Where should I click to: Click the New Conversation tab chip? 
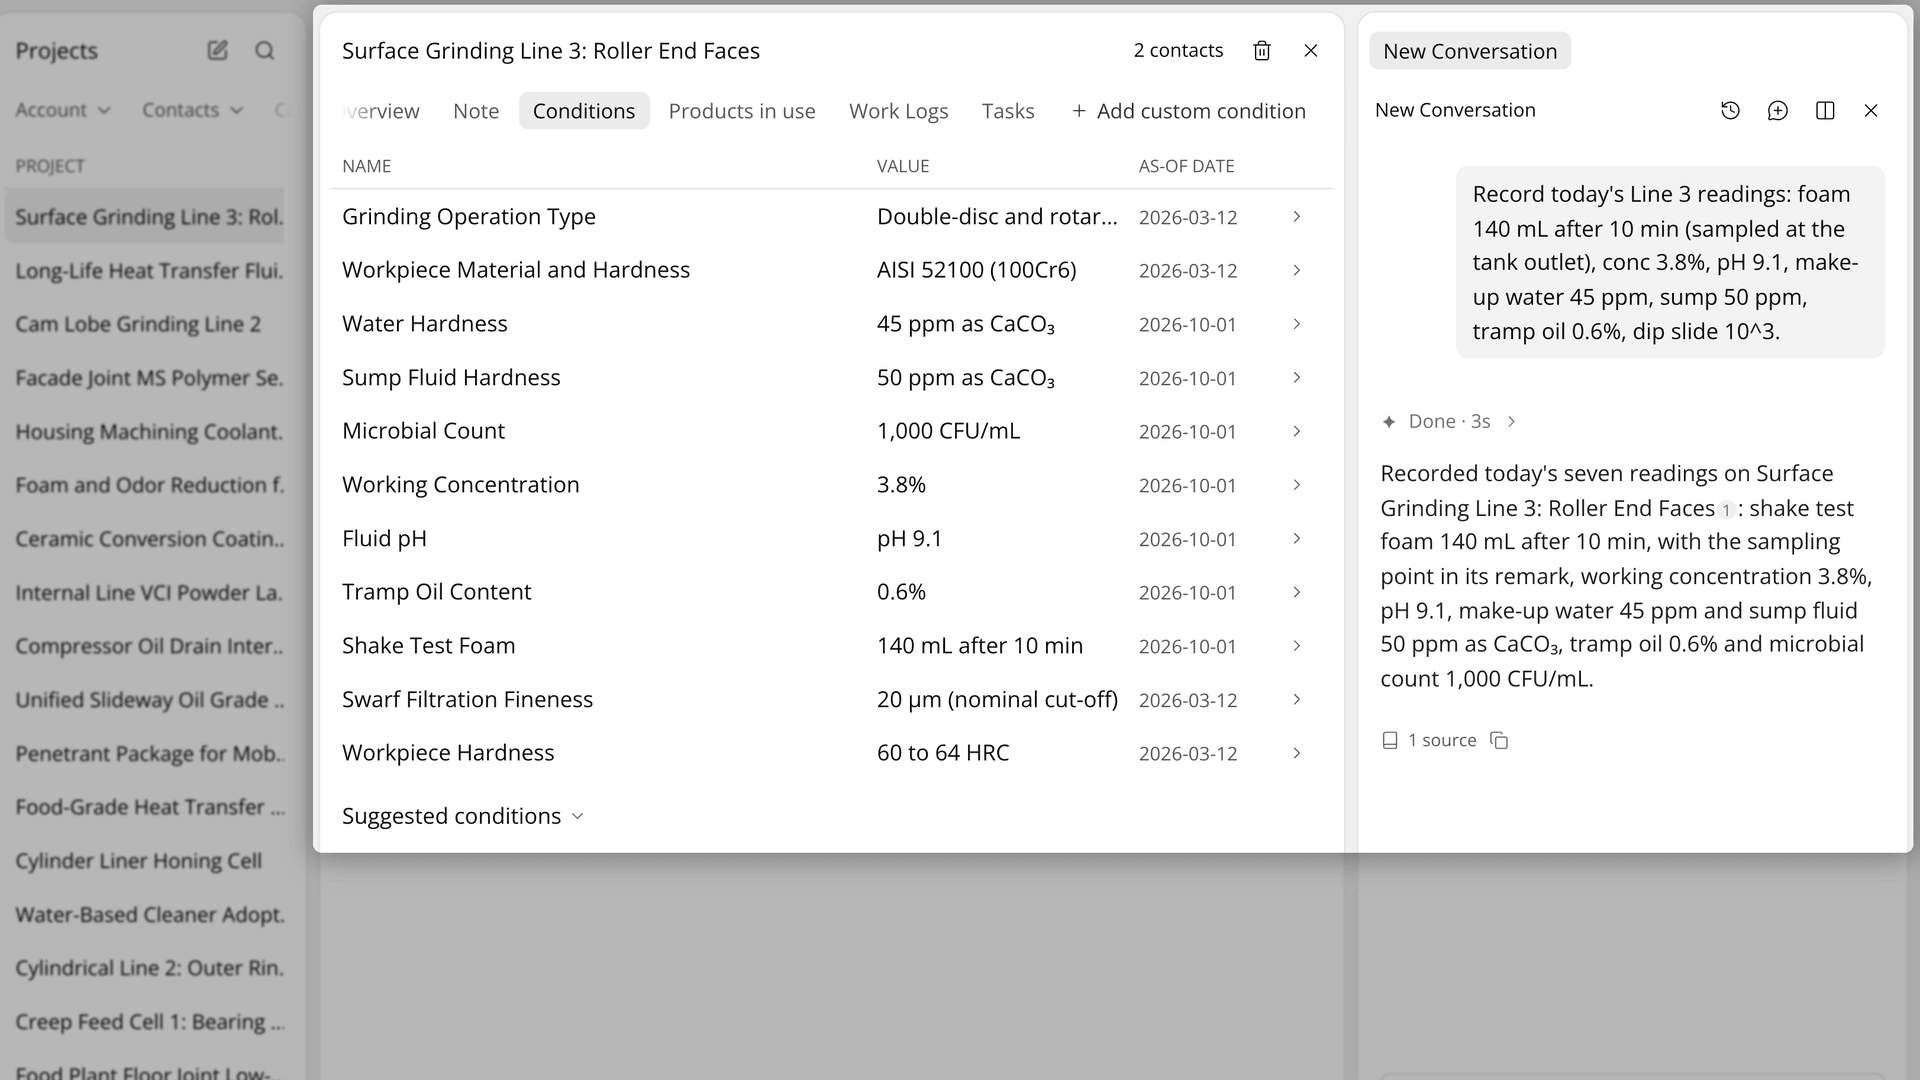point(1470,51)
